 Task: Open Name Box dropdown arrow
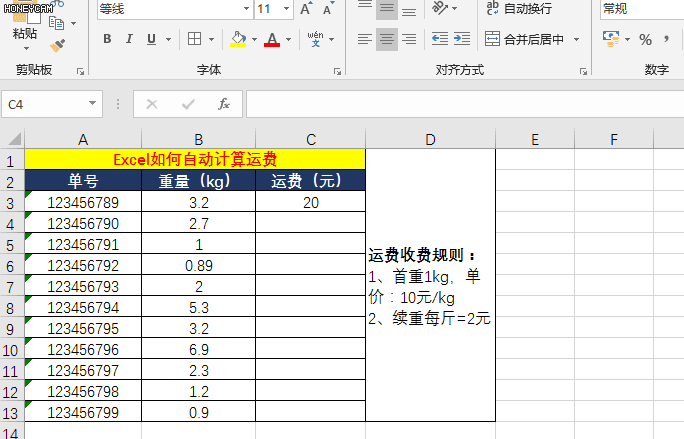[92, 104]
